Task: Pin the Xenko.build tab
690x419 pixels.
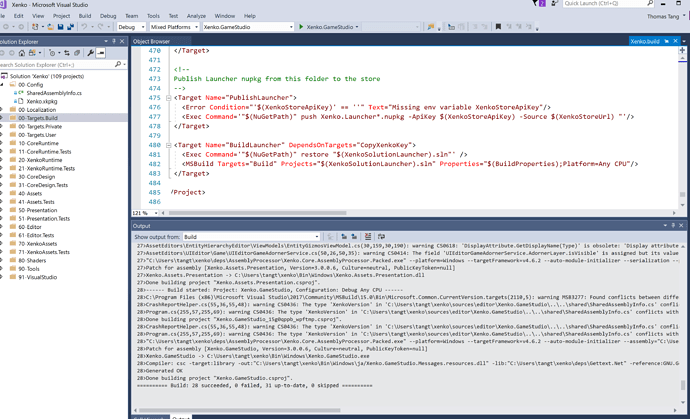Action: (667, 41)
